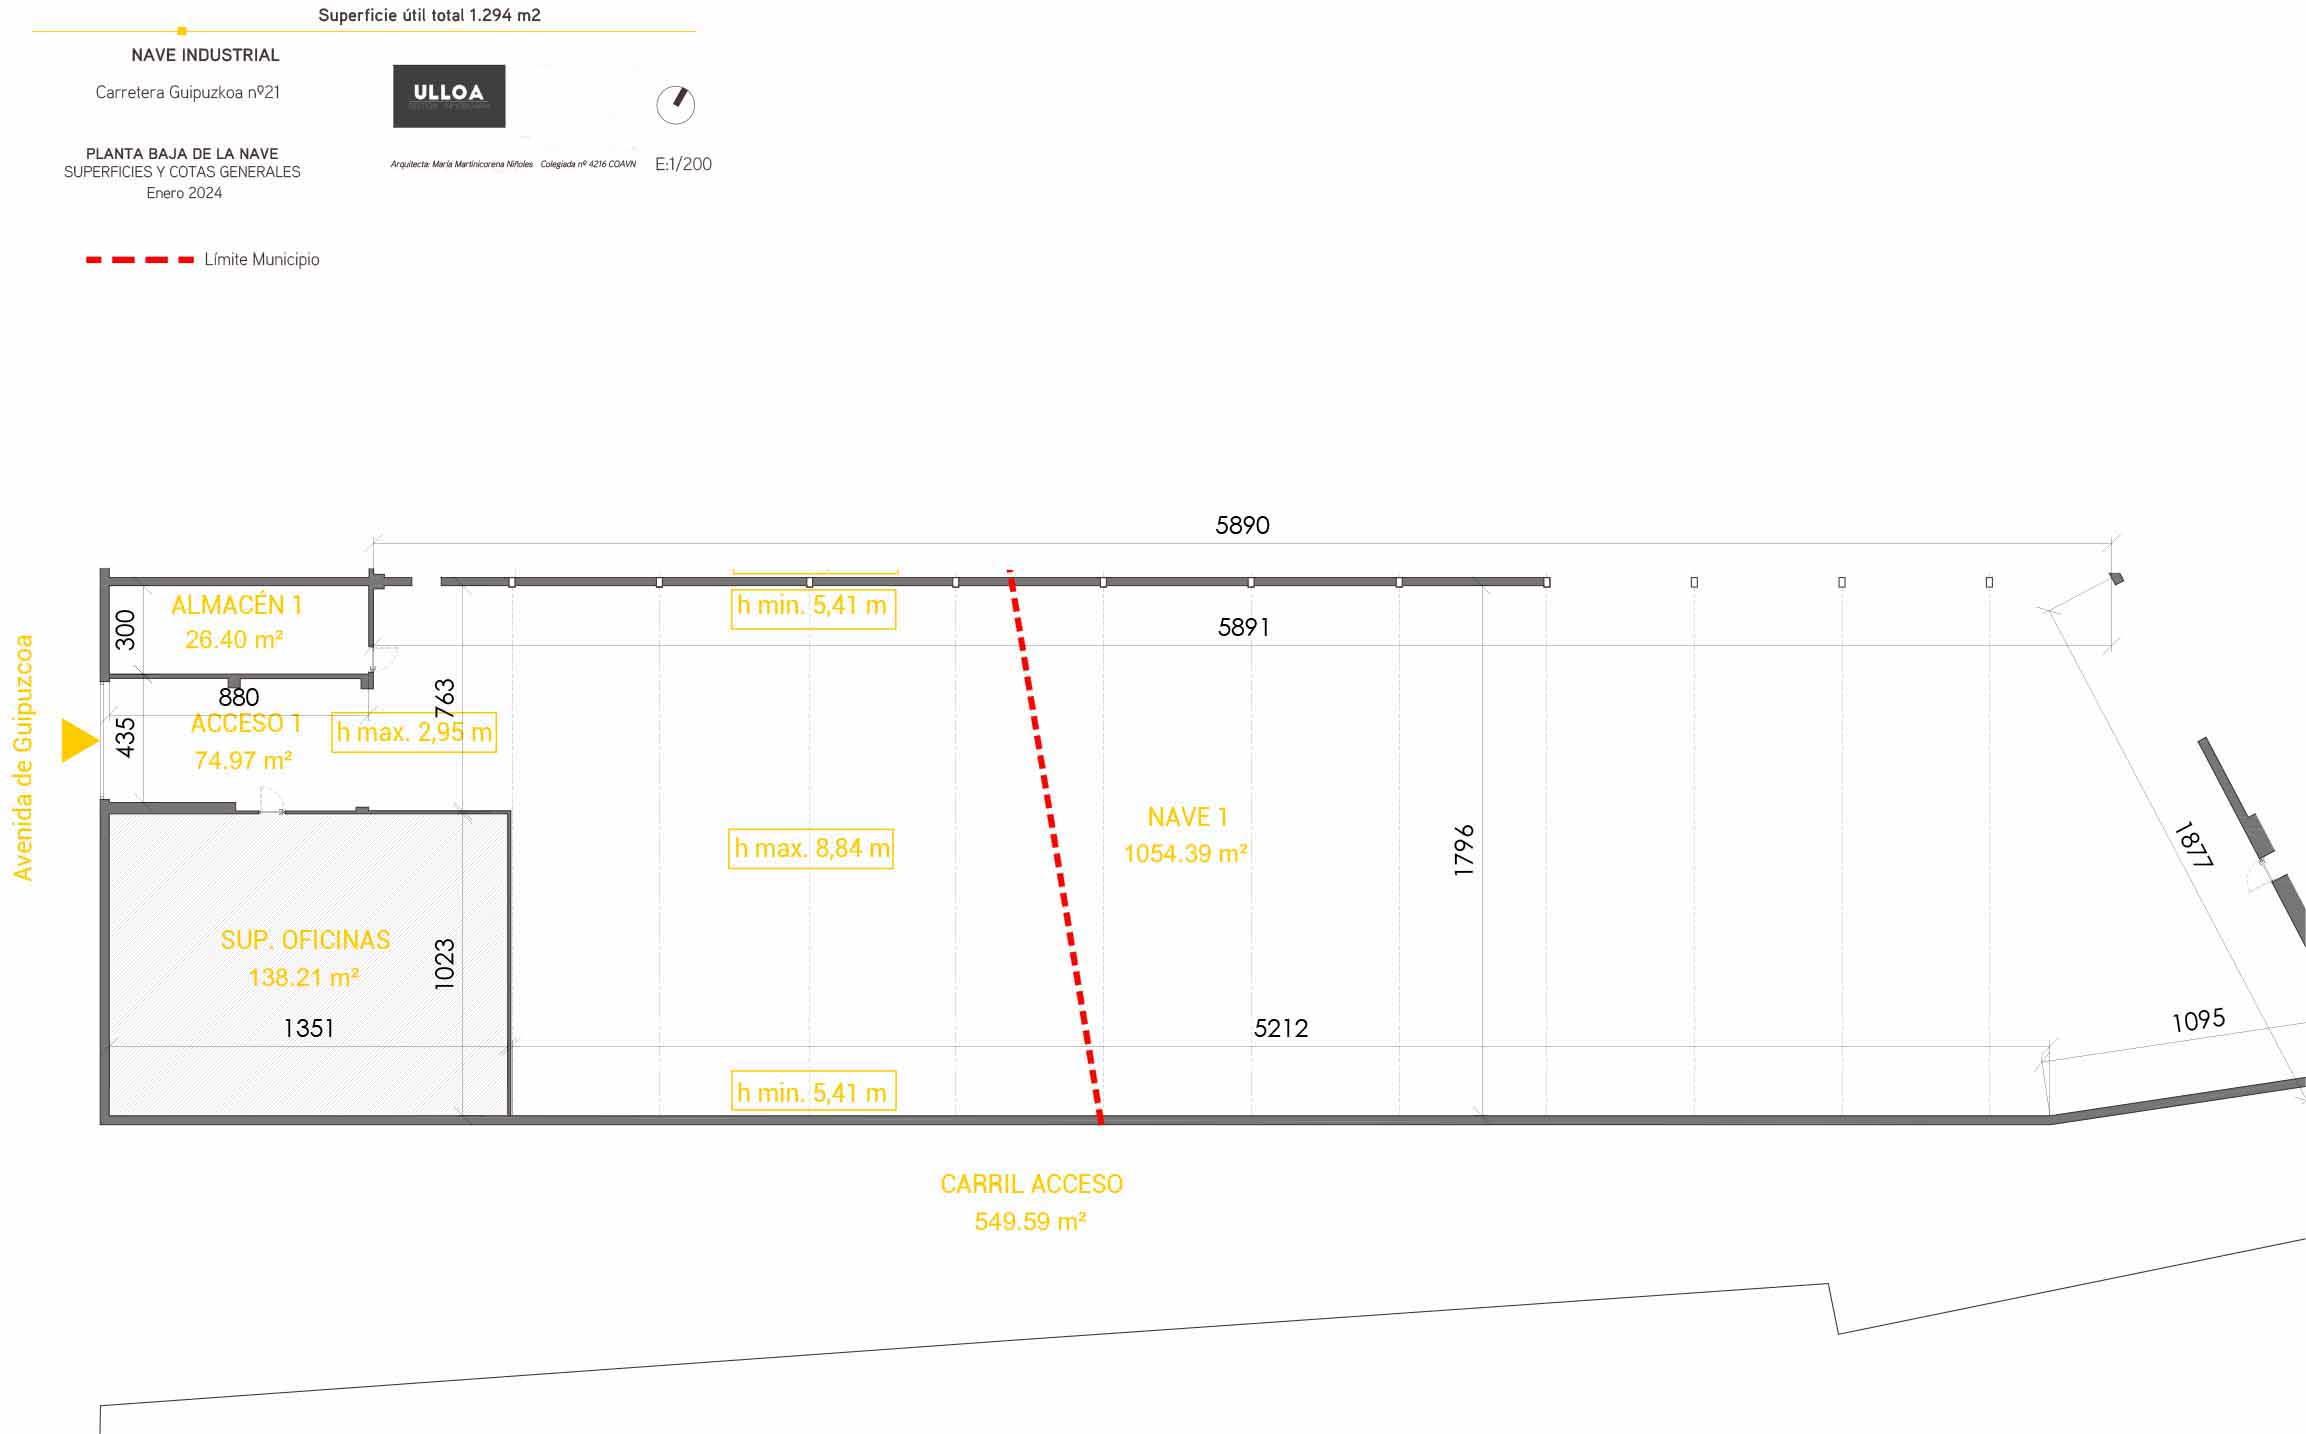This screenshot has height=1434, width=2306.
Task: Click the small yellow square on title line
Action: [x=182, y=31]
